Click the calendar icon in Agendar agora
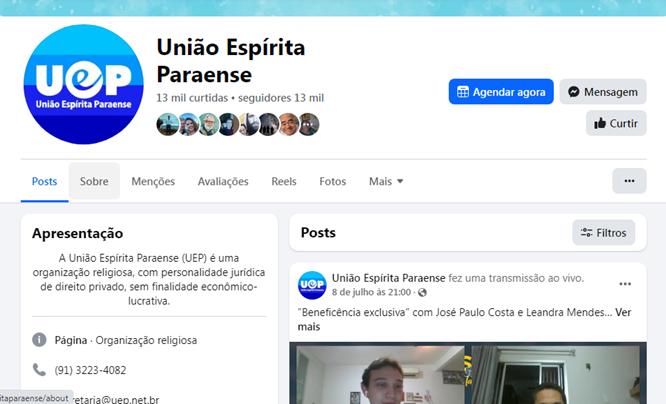Image resolution: width=666 pixels, height=404 pixels. coord(463,92)
